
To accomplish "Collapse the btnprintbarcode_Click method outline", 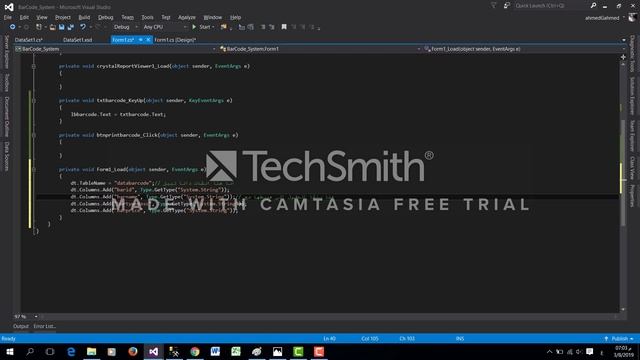I will pyautogui.click(x=34, y=135).
